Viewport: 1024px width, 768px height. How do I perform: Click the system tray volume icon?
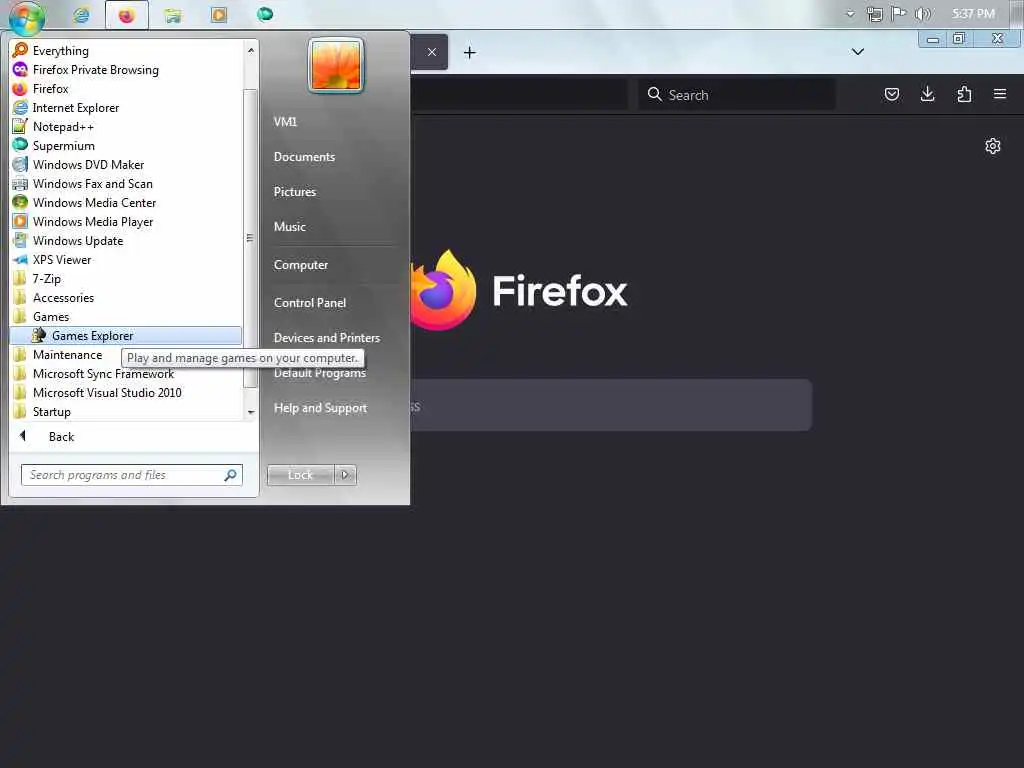(923, 14)
